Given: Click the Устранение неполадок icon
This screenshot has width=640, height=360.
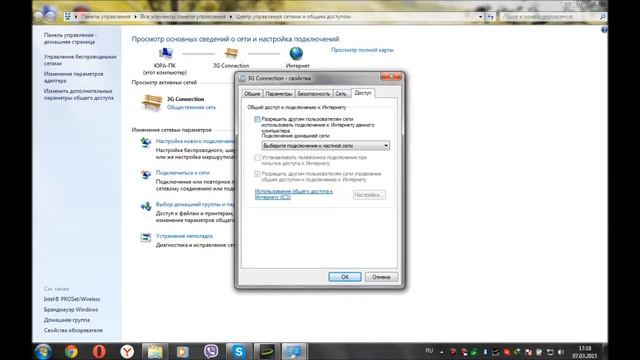Looking at the screenshot, I should (146, 238).
